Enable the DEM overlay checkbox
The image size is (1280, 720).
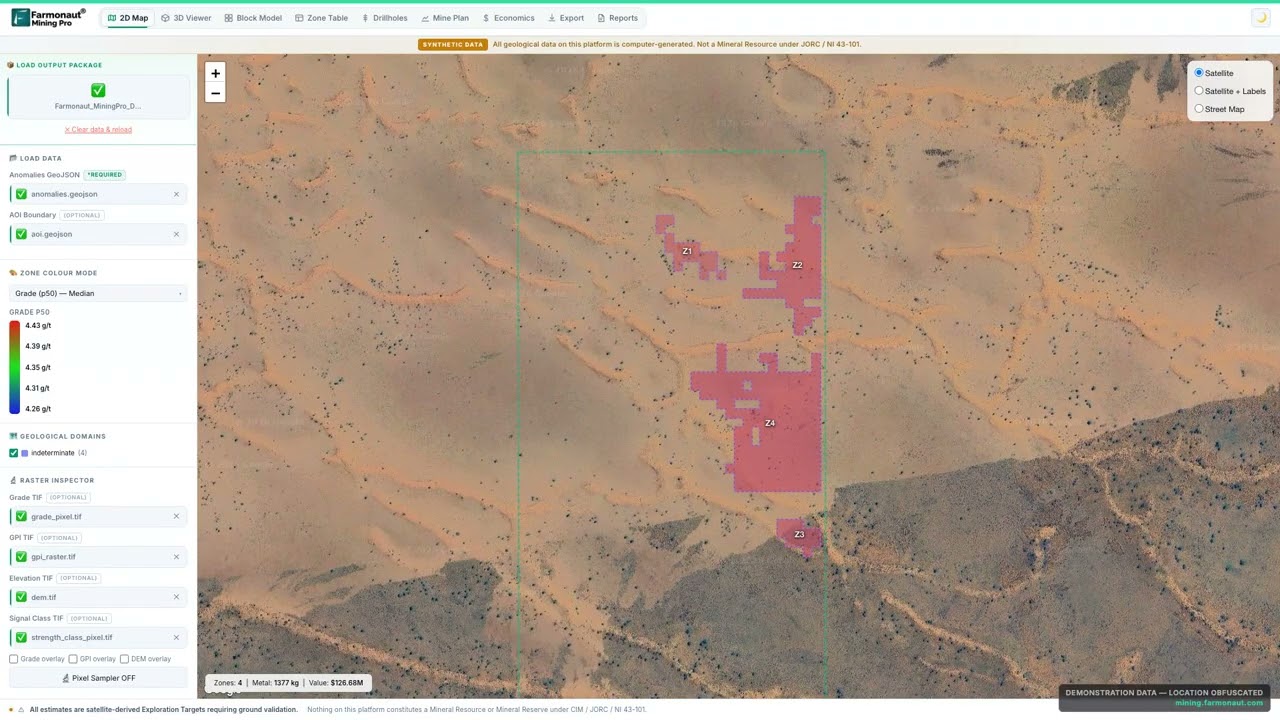click(124, 659)
